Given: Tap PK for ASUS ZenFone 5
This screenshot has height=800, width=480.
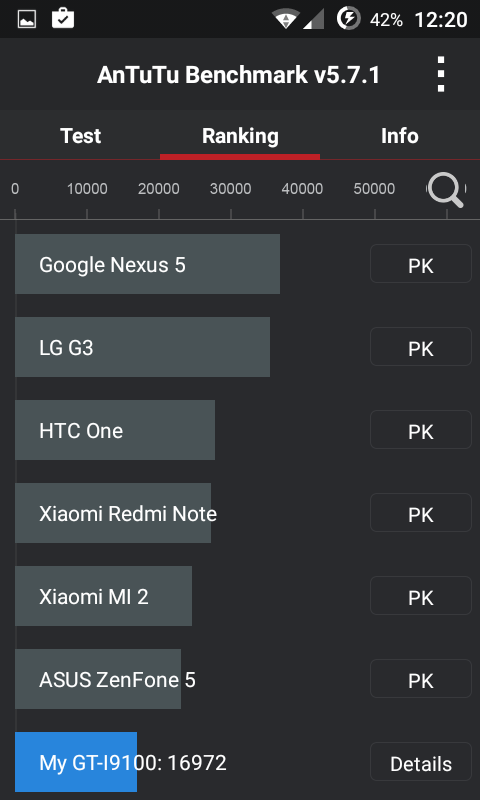Looking at the screenshot, I should click(421, 679).
